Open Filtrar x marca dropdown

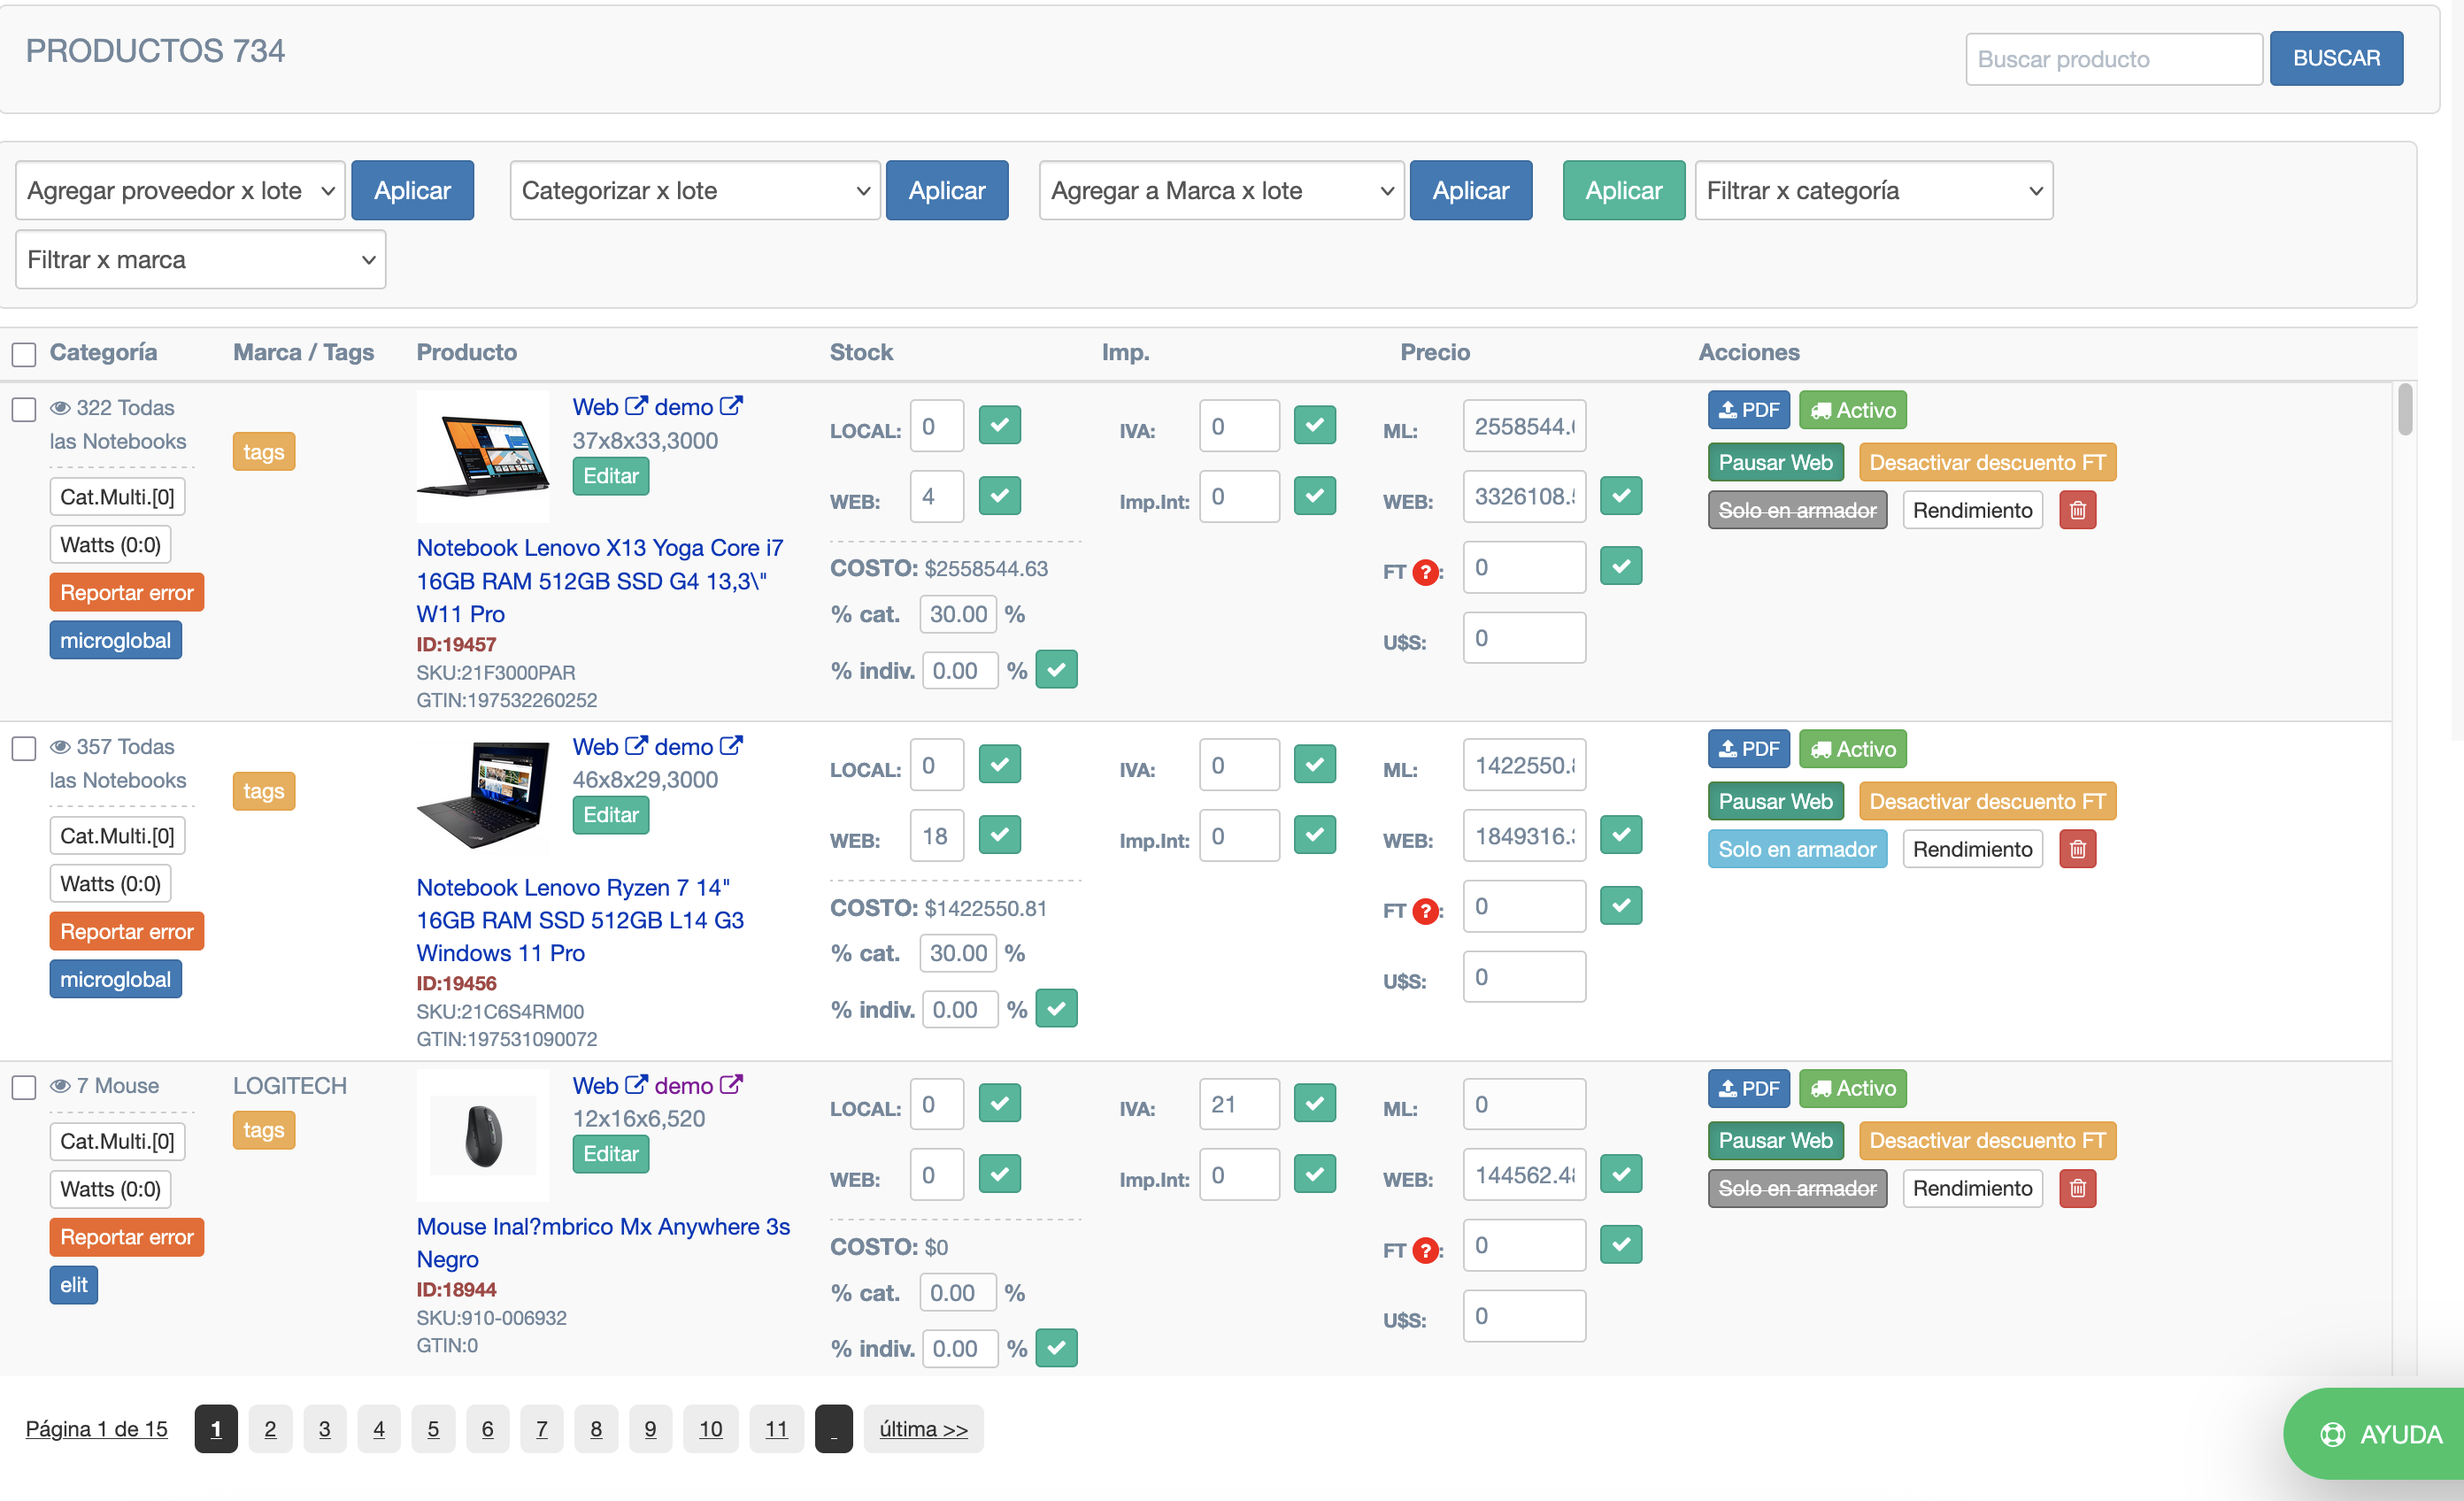point(200,260)
